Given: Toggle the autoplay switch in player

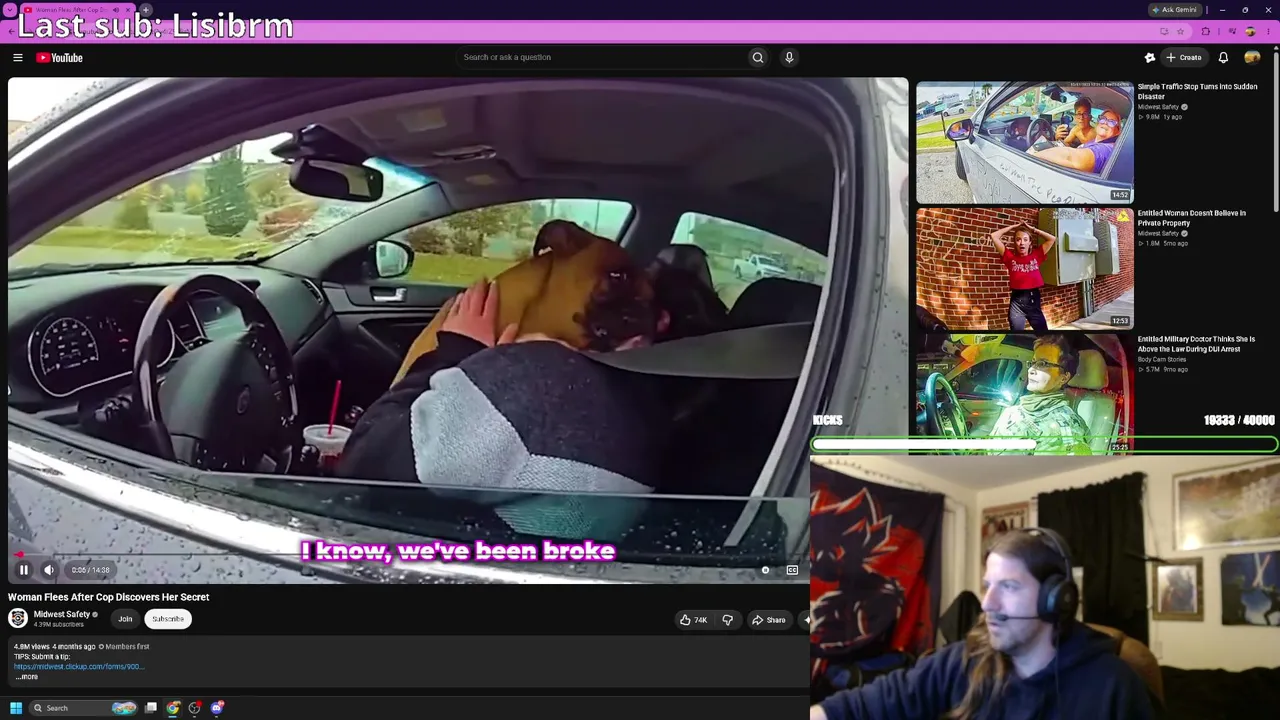Looking at the screenshot, I should click(x=765, y=570).
